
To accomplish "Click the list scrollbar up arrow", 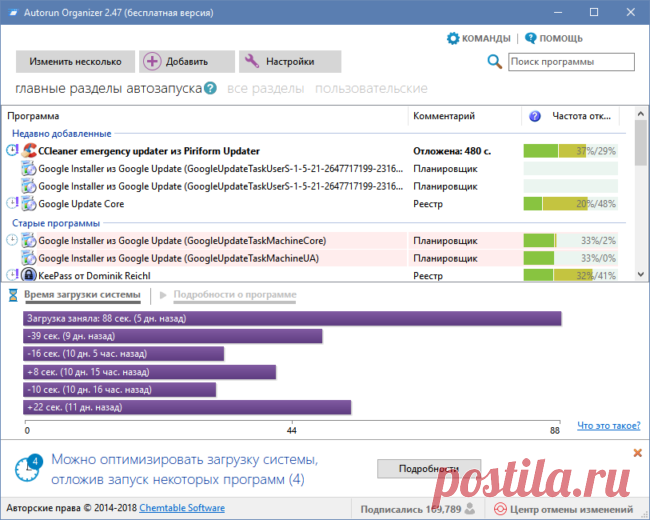I will pyautogui.click(x=640, y=114).
